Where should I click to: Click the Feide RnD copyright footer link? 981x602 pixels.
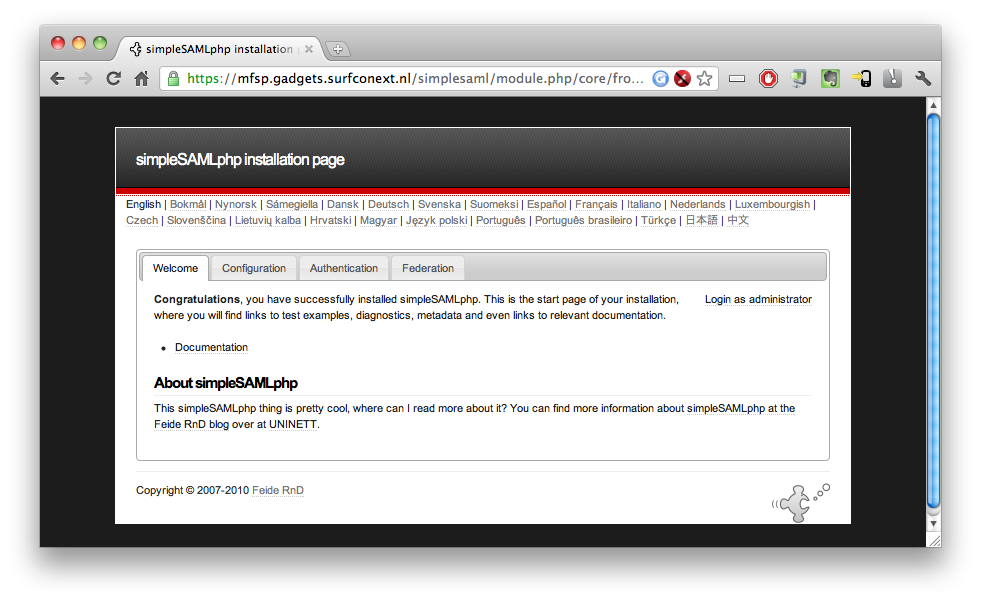278,491
